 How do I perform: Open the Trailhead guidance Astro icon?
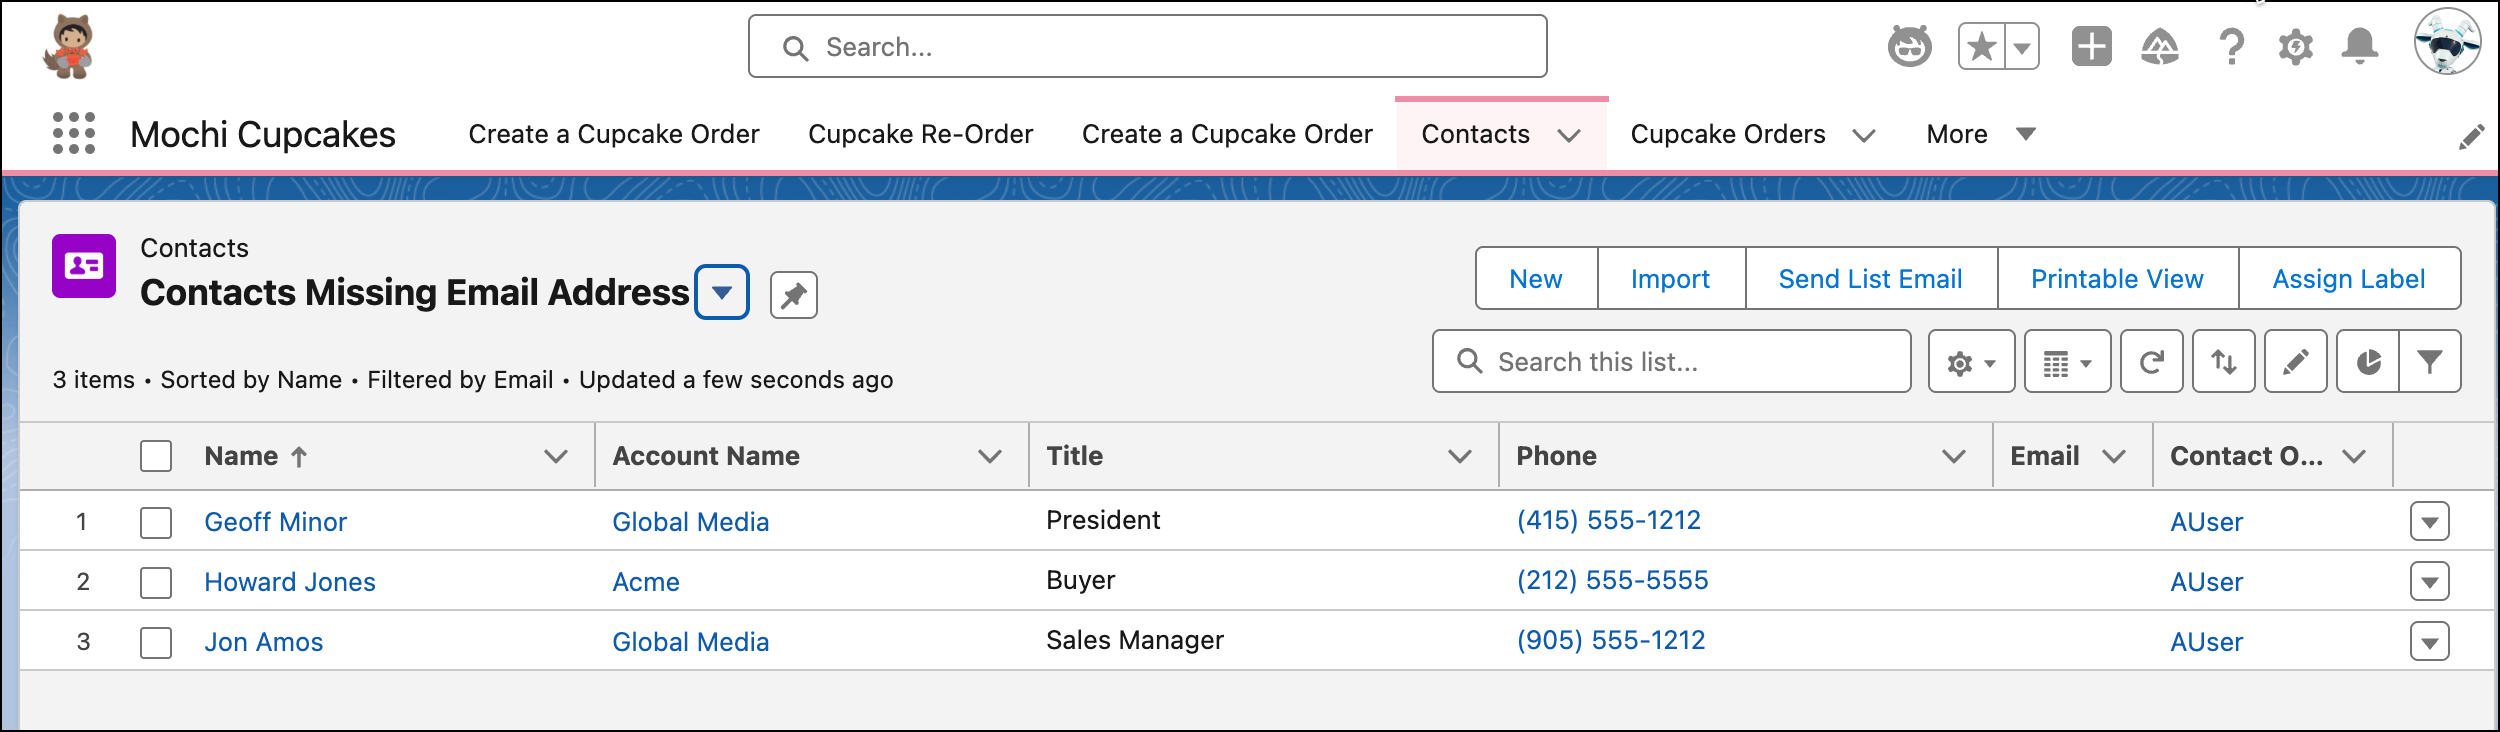point(1909,46)
